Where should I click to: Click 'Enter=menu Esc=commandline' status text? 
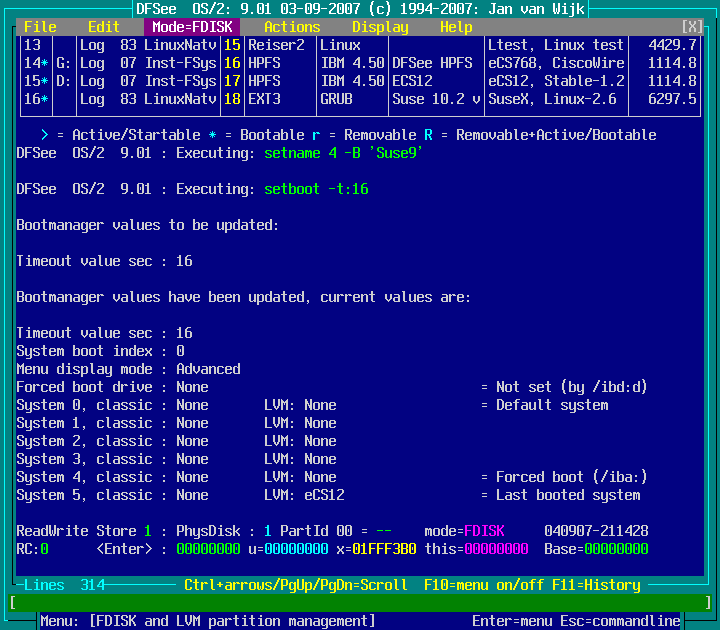click(576, 621)
